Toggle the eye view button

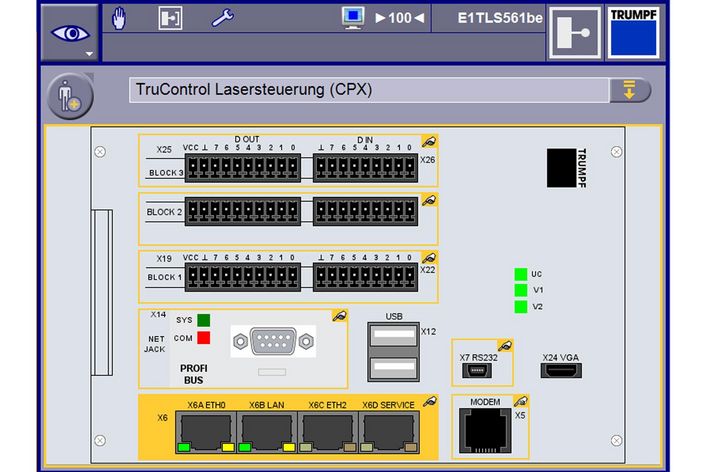69,30
